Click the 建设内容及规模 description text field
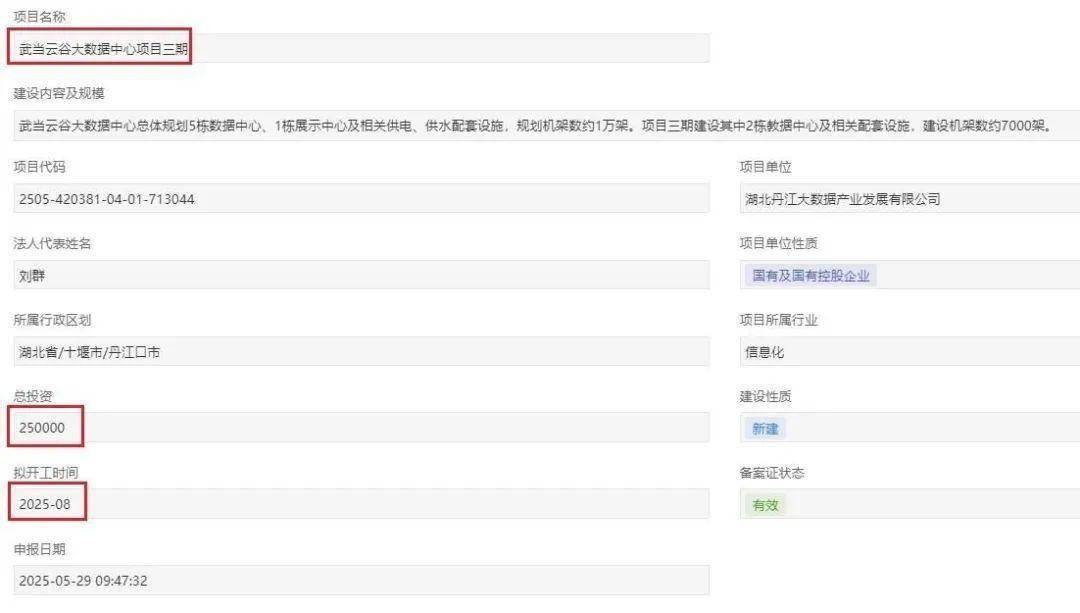The height and width of the screenshot is (613, 1080). (540, 126)
